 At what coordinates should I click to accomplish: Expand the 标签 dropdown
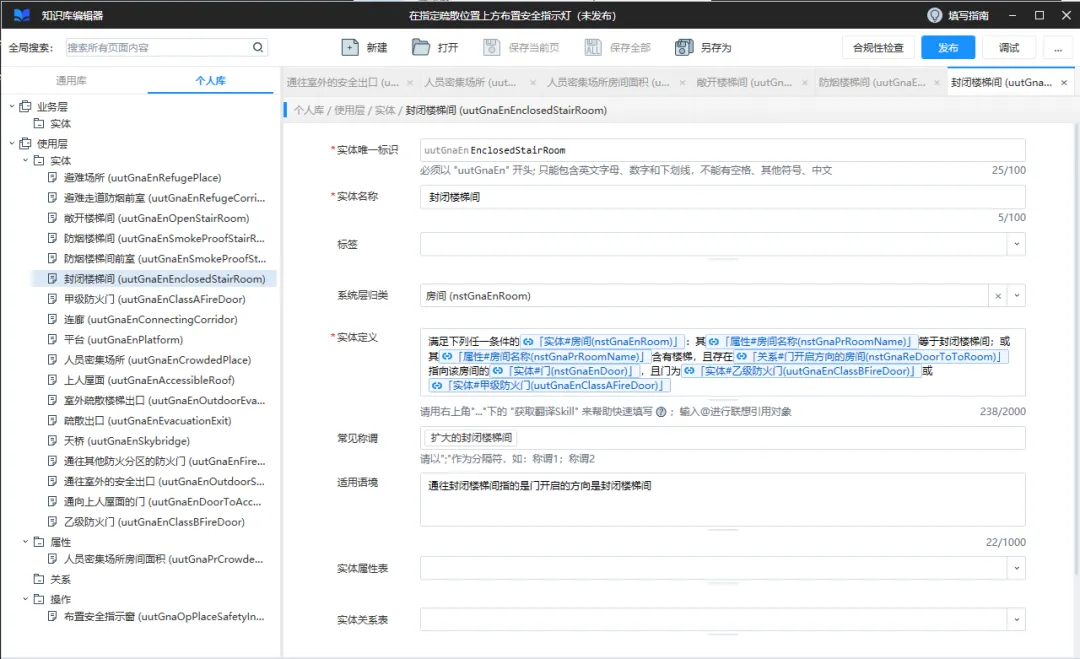coord(1017,244)
